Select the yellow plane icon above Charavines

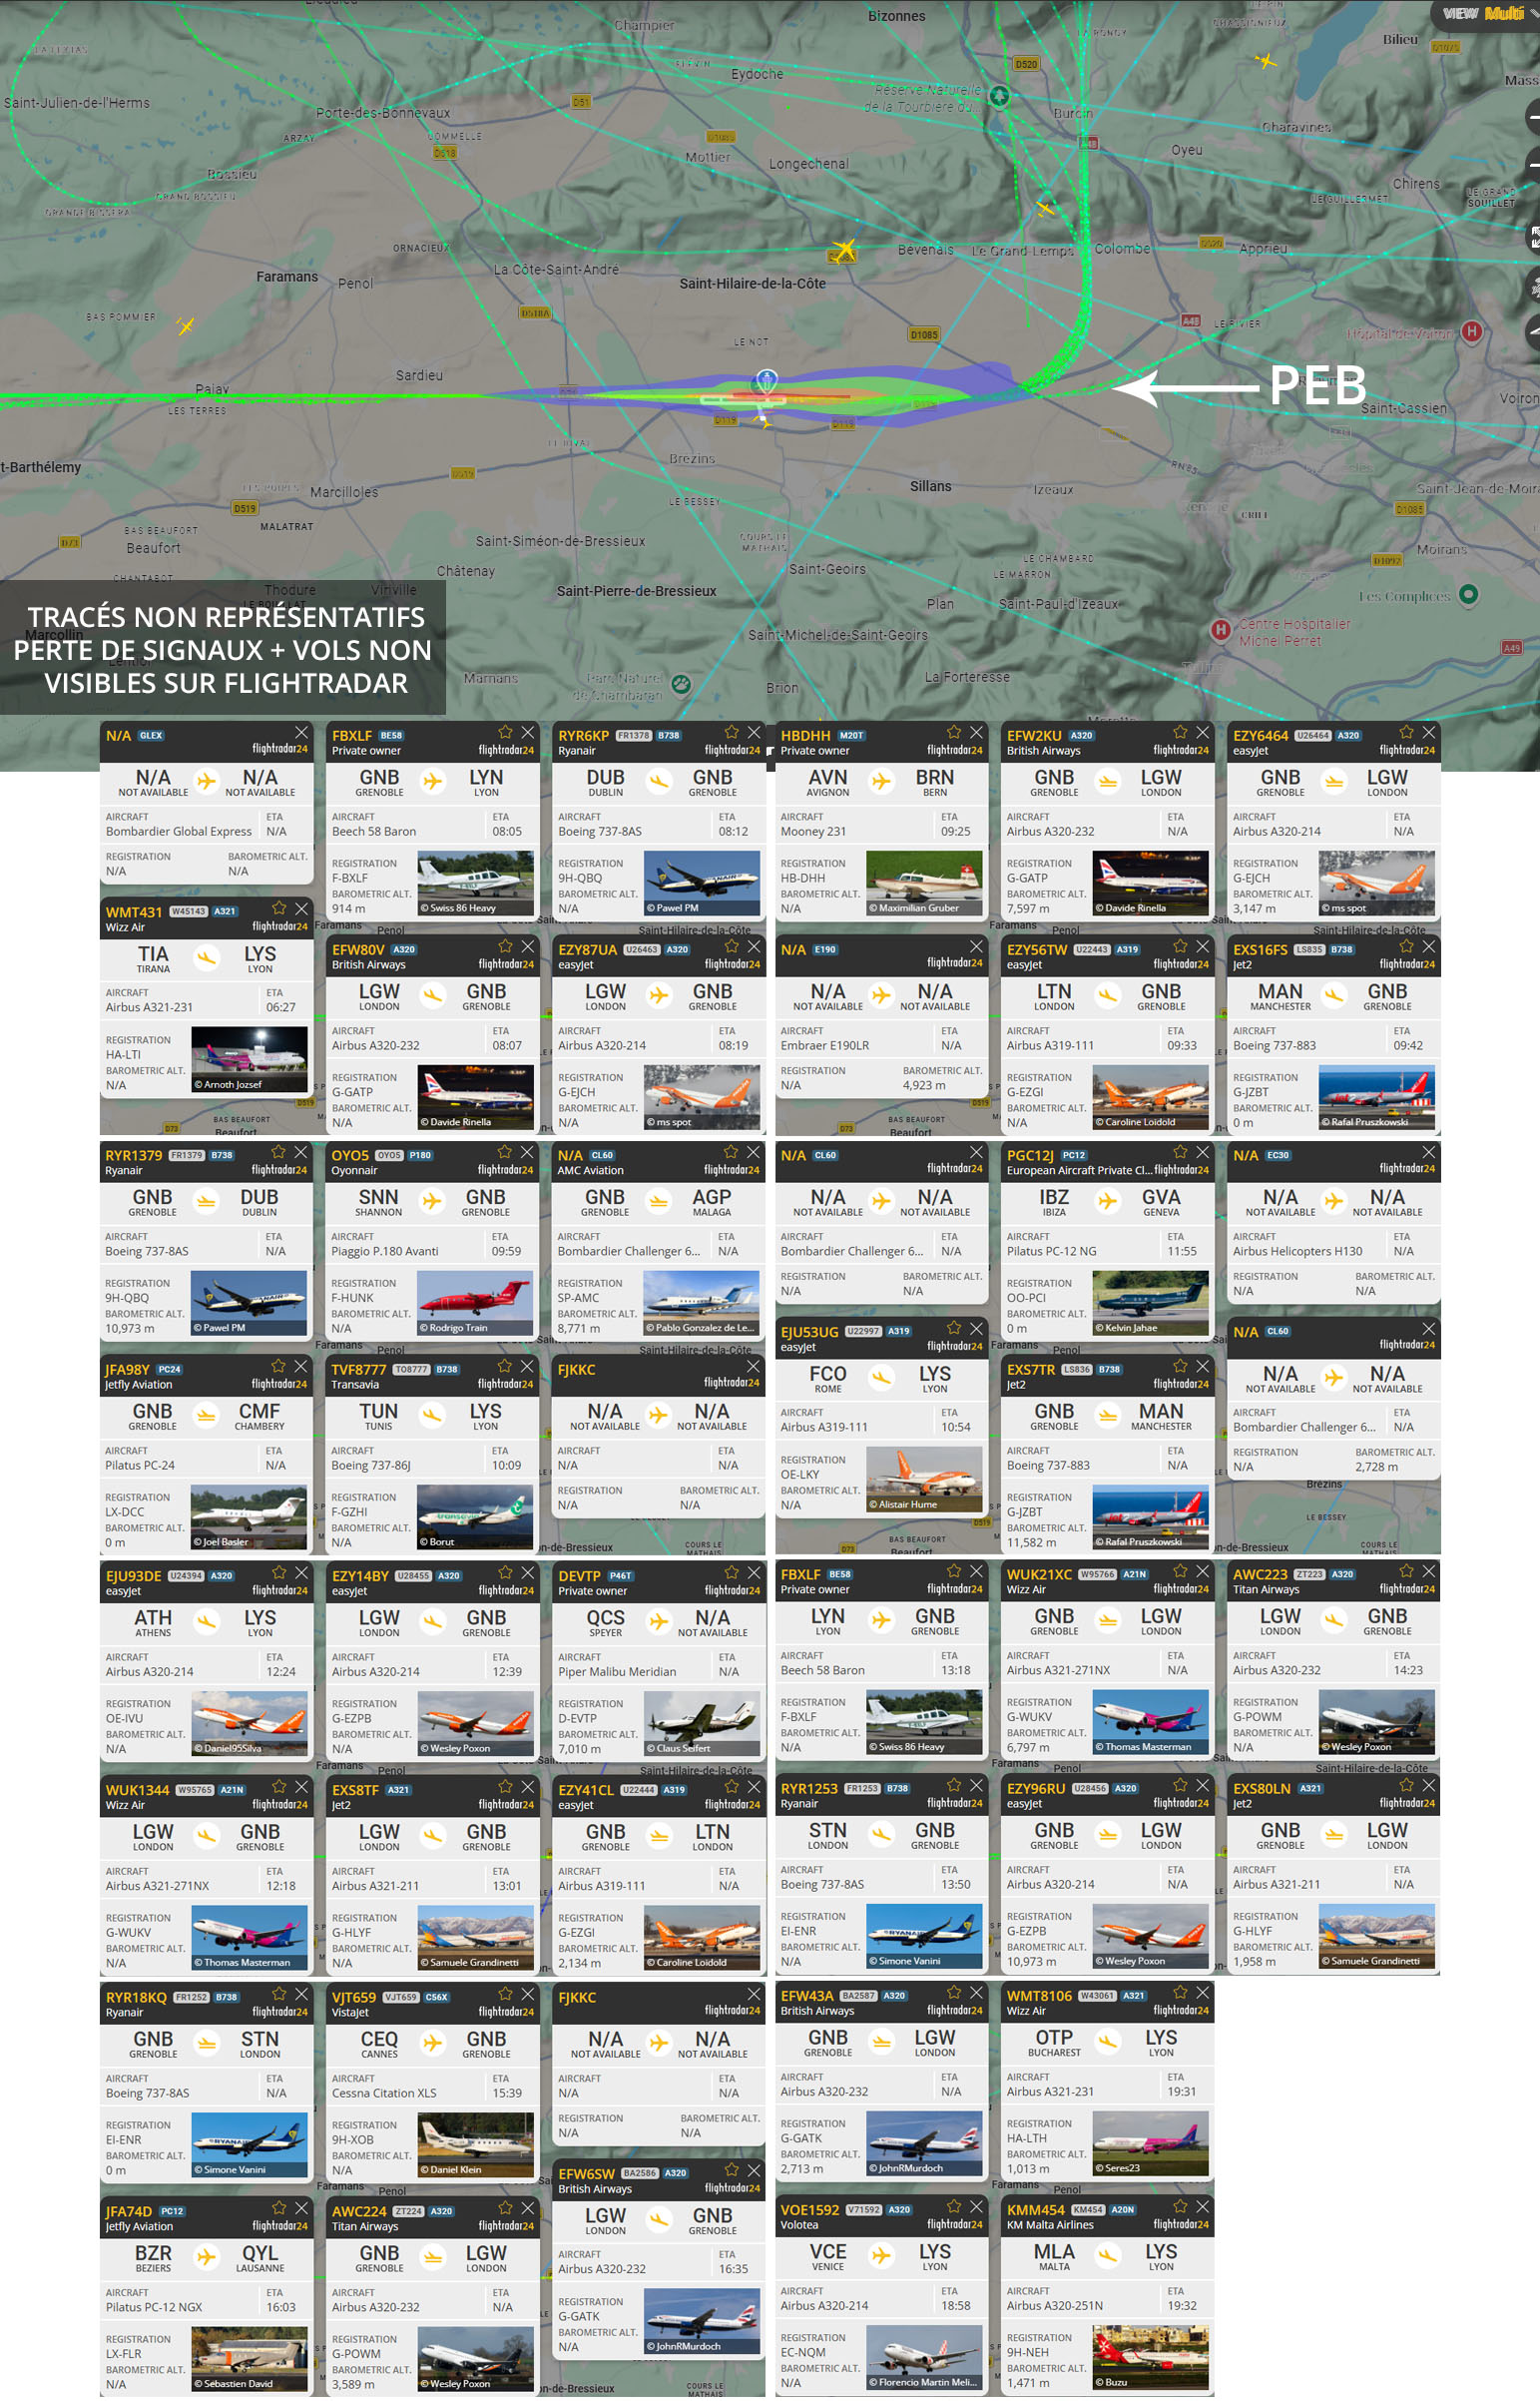click(x=1266, y=61)
